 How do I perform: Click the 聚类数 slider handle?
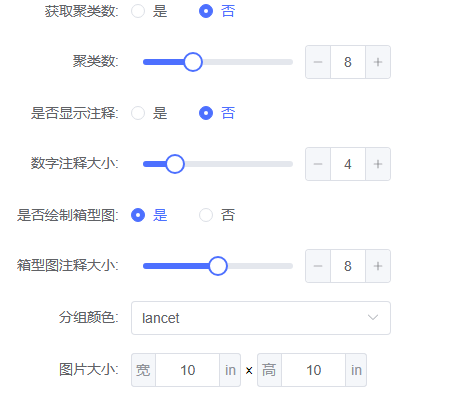point(193,62)
